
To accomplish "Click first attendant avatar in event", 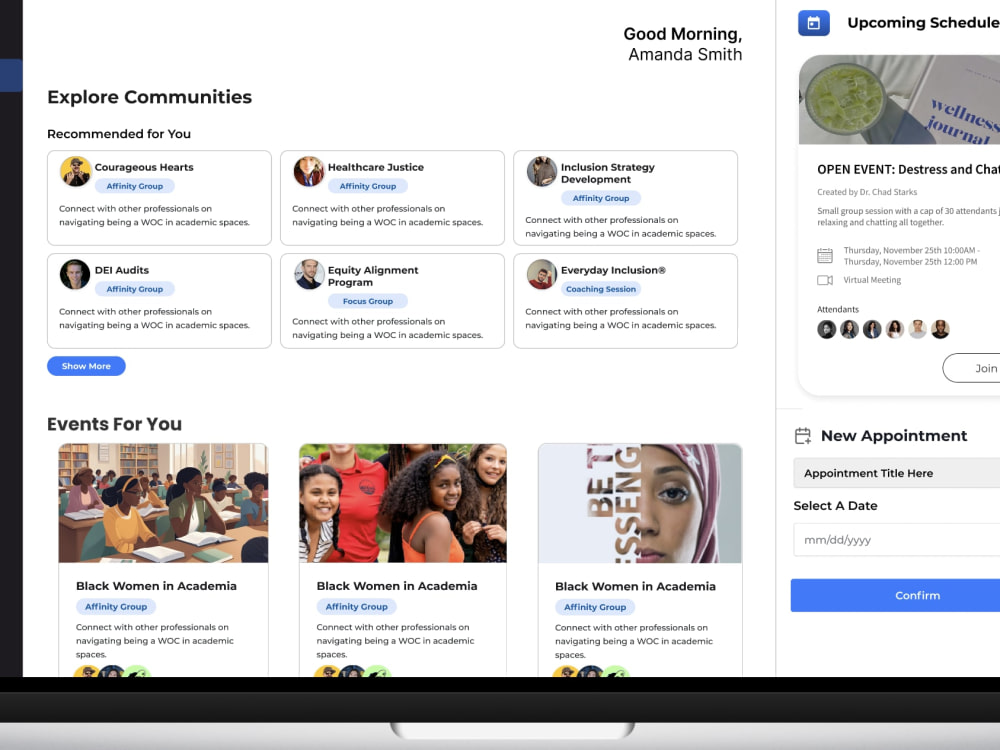I will [827, 329].
